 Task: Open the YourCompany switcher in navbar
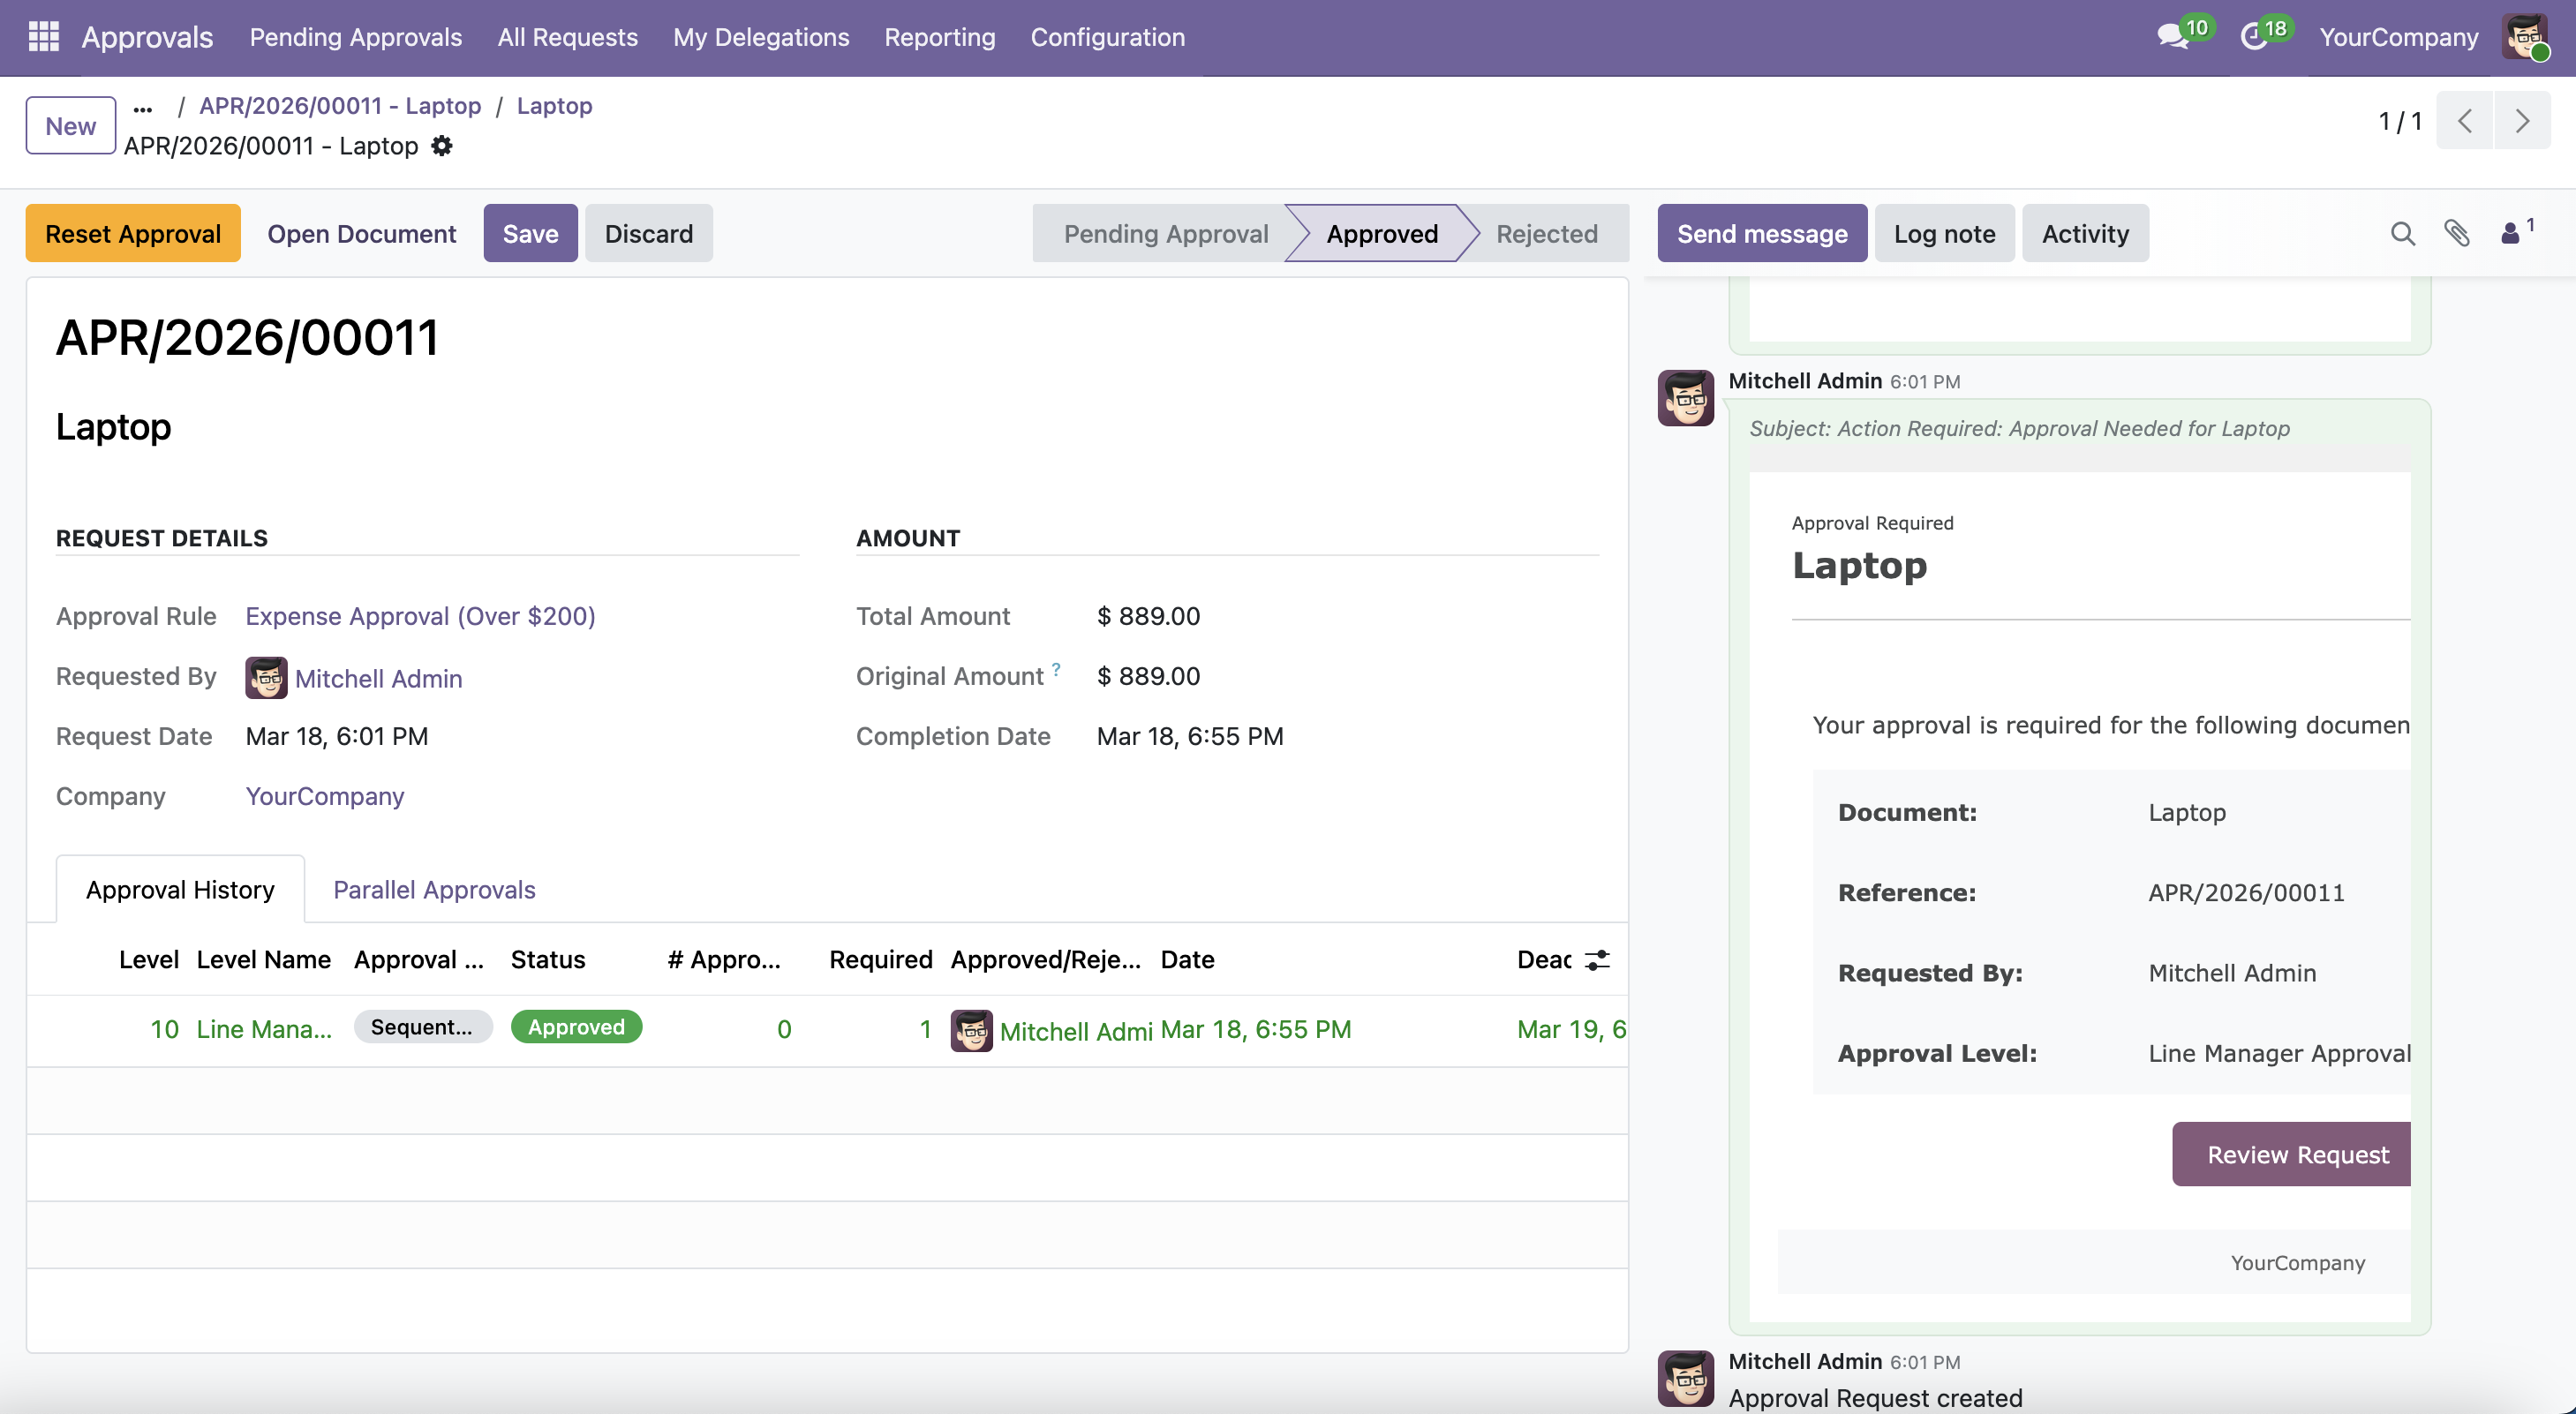(x=2398, y=37)
